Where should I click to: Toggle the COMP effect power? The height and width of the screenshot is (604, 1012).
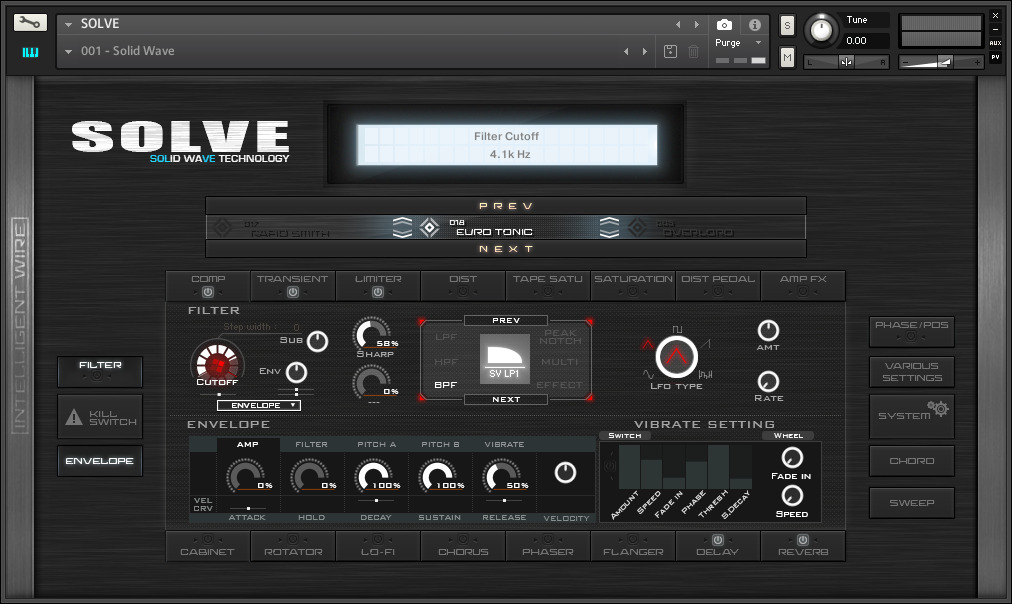(208, 292)
